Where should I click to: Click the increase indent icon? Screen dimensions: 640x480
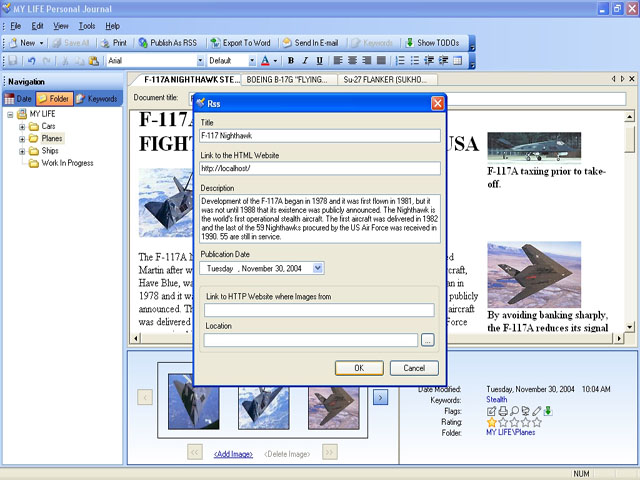tap(443, 61)
